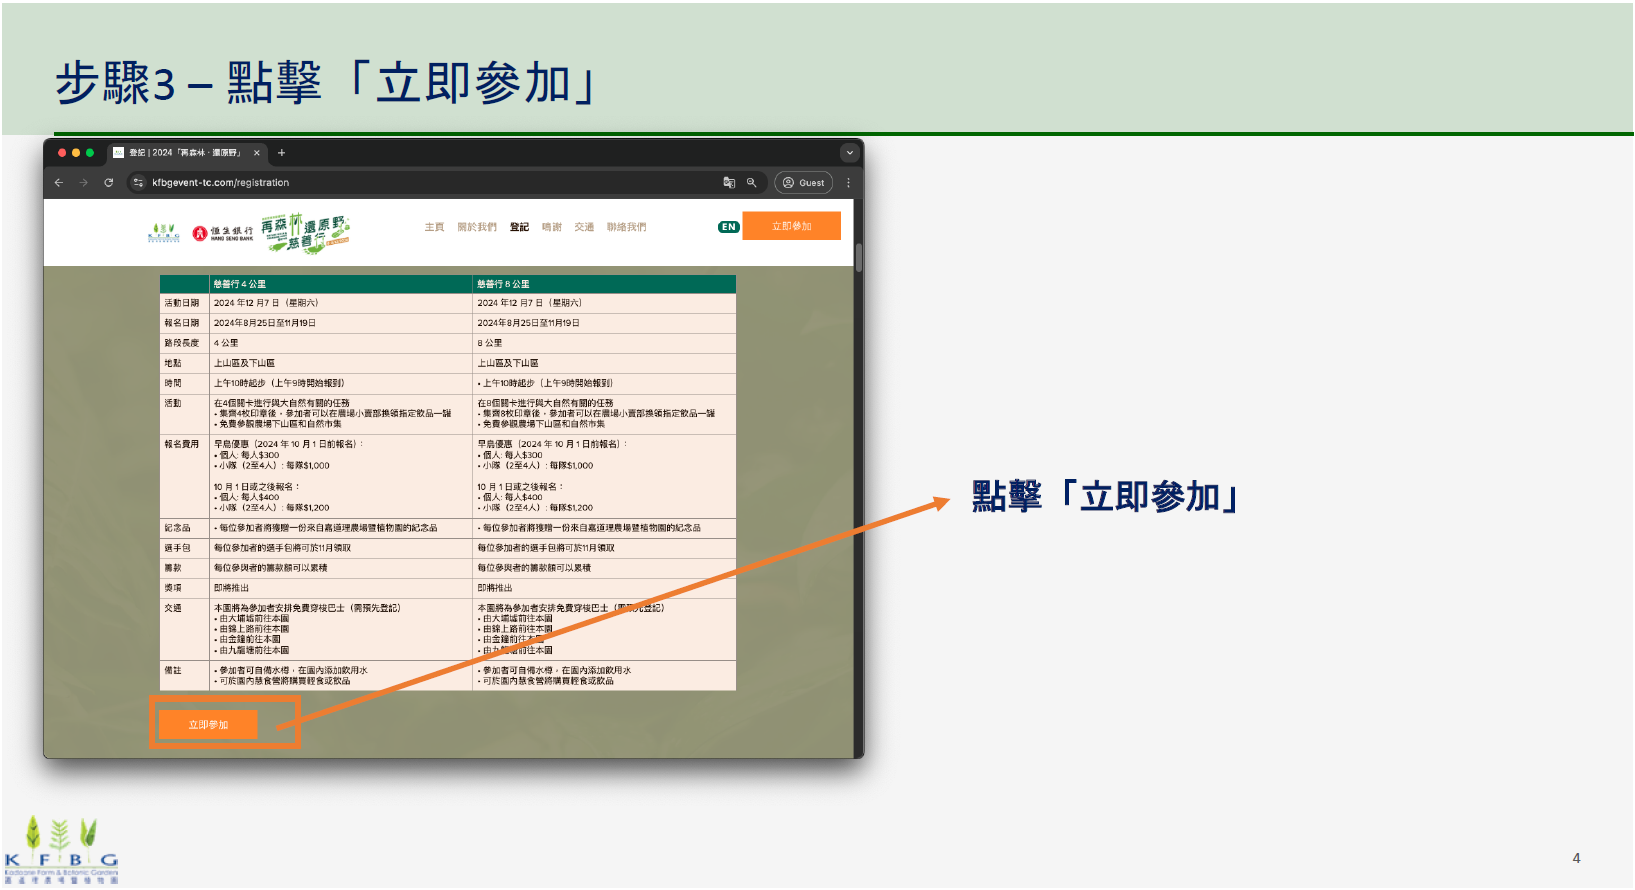Open the Guest profile button

(803, 183)
